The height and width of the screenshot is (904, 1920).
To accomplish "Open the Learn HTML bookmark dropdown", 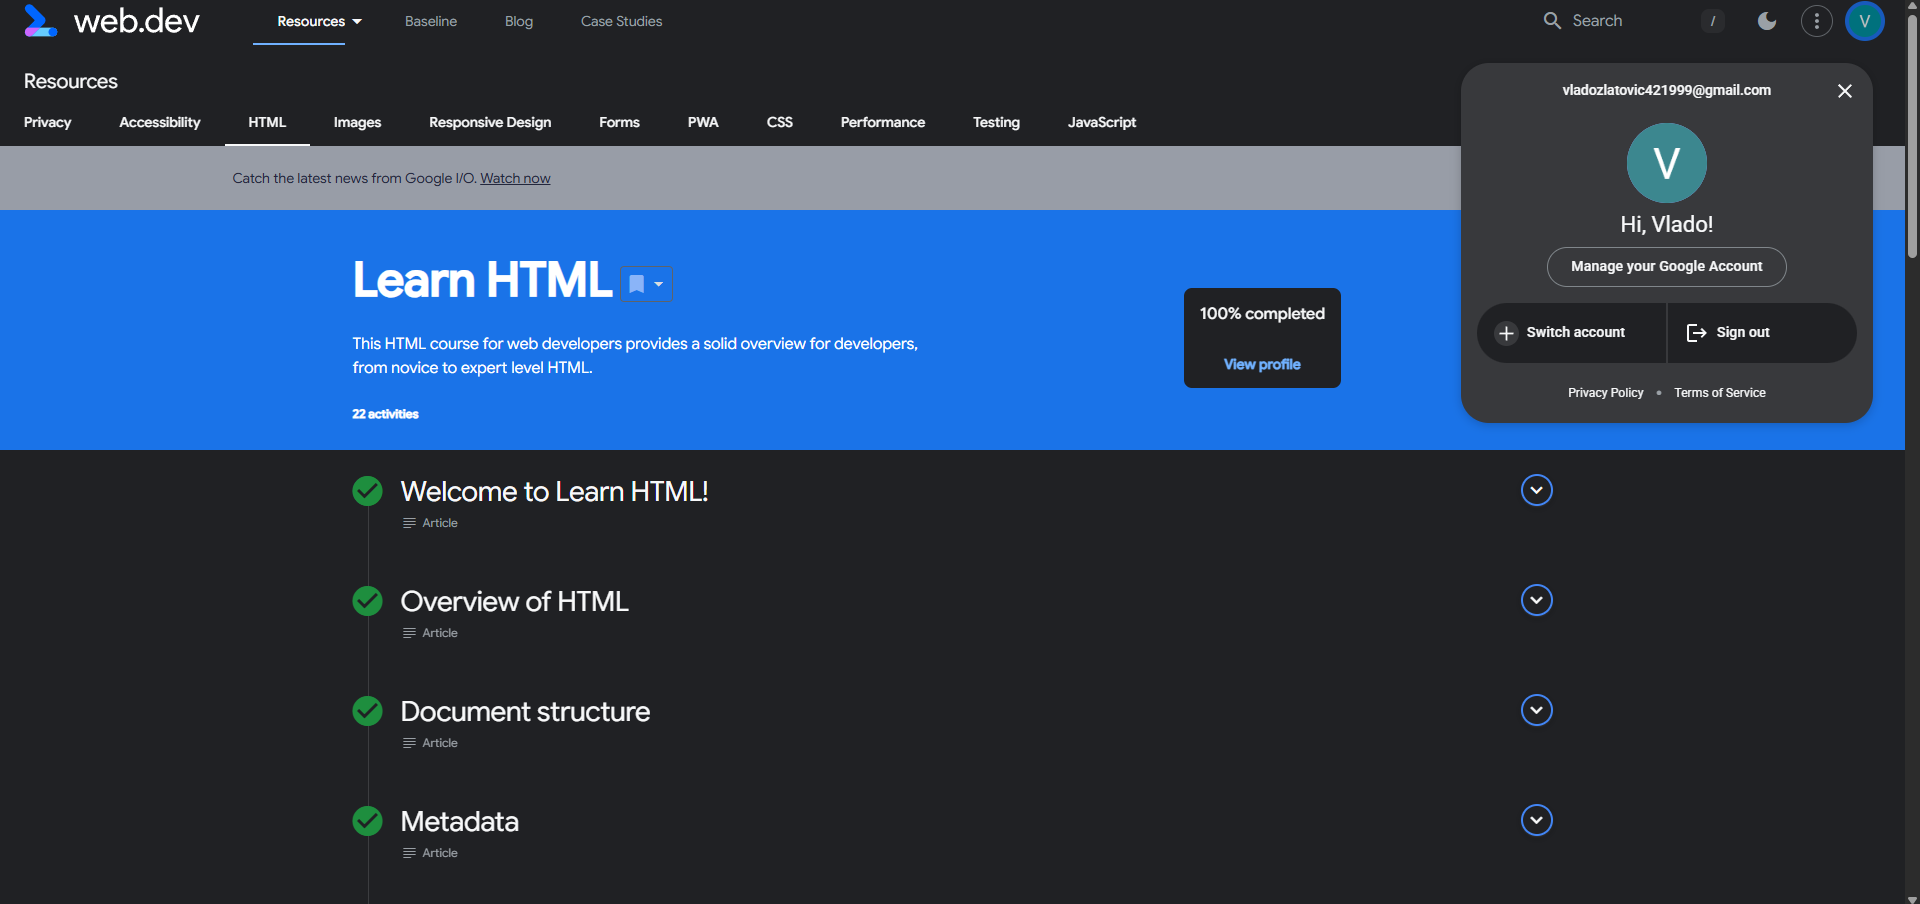I will tap(647, 284).
